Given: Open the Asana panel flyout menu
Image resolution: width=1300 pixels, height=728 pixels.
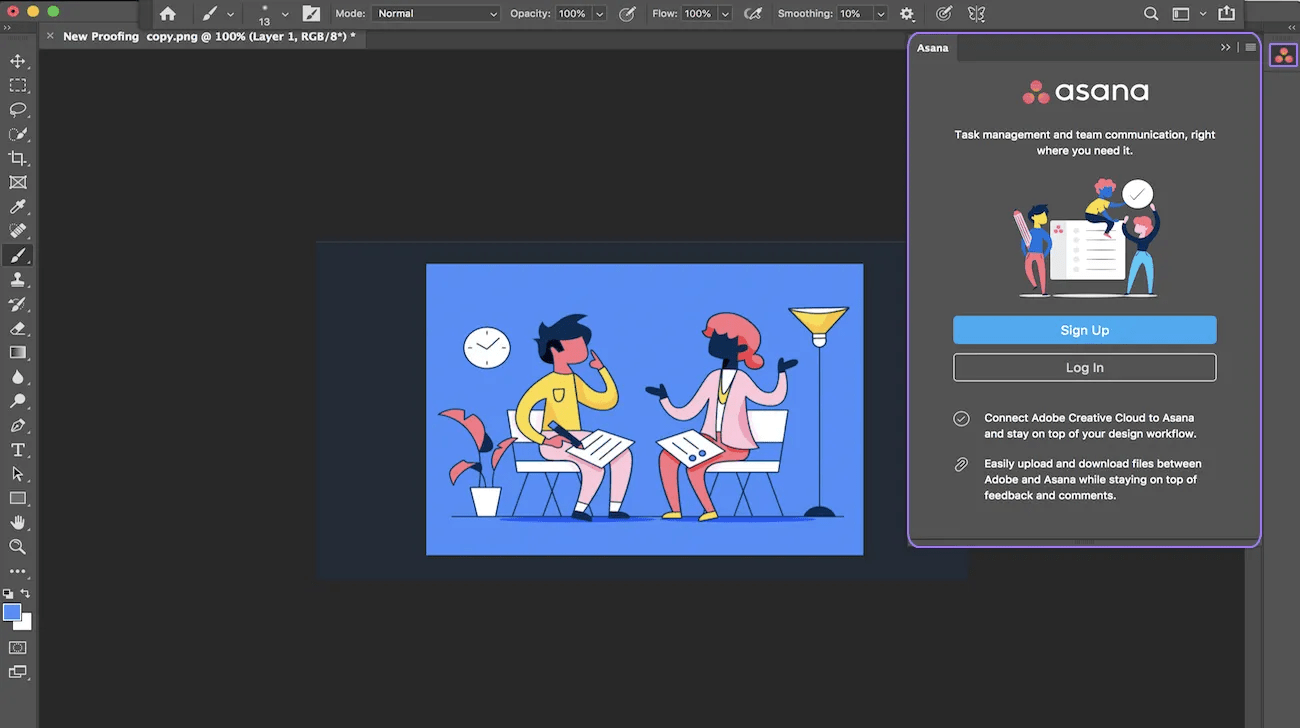Looking at the screenshot, I should [x=1250, y=47].
